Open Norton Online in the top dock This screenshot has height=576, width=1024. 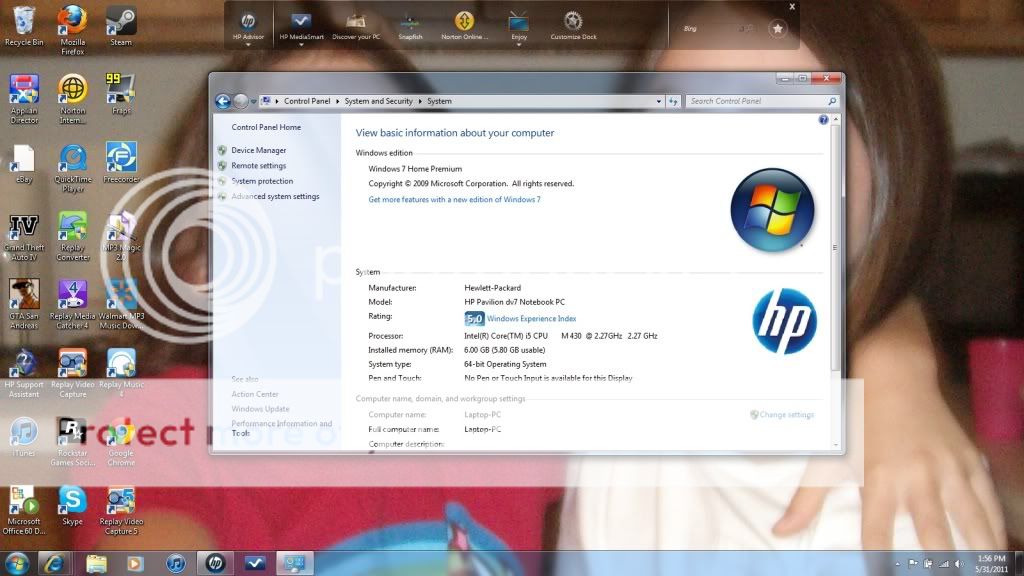(x=464, y=27)
